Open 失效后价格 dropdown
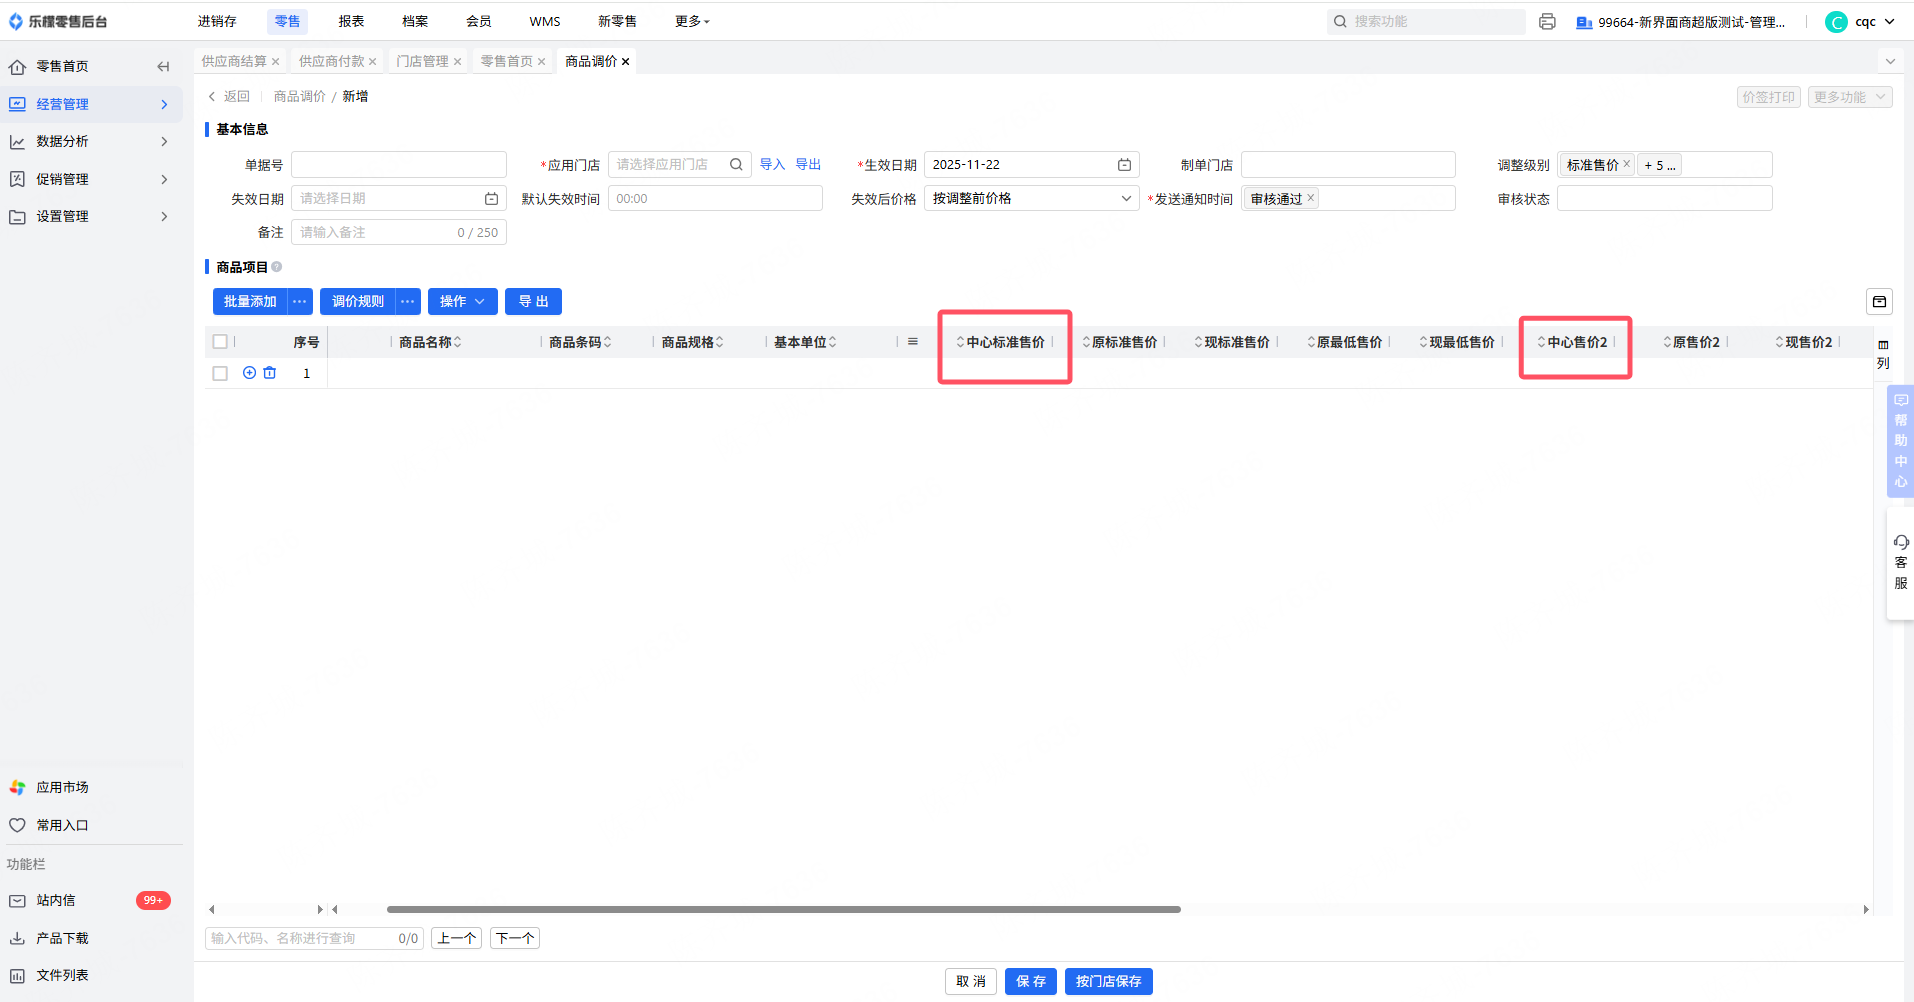The width and height of the screenshot is (1914, 1002). click(1031, 199)
